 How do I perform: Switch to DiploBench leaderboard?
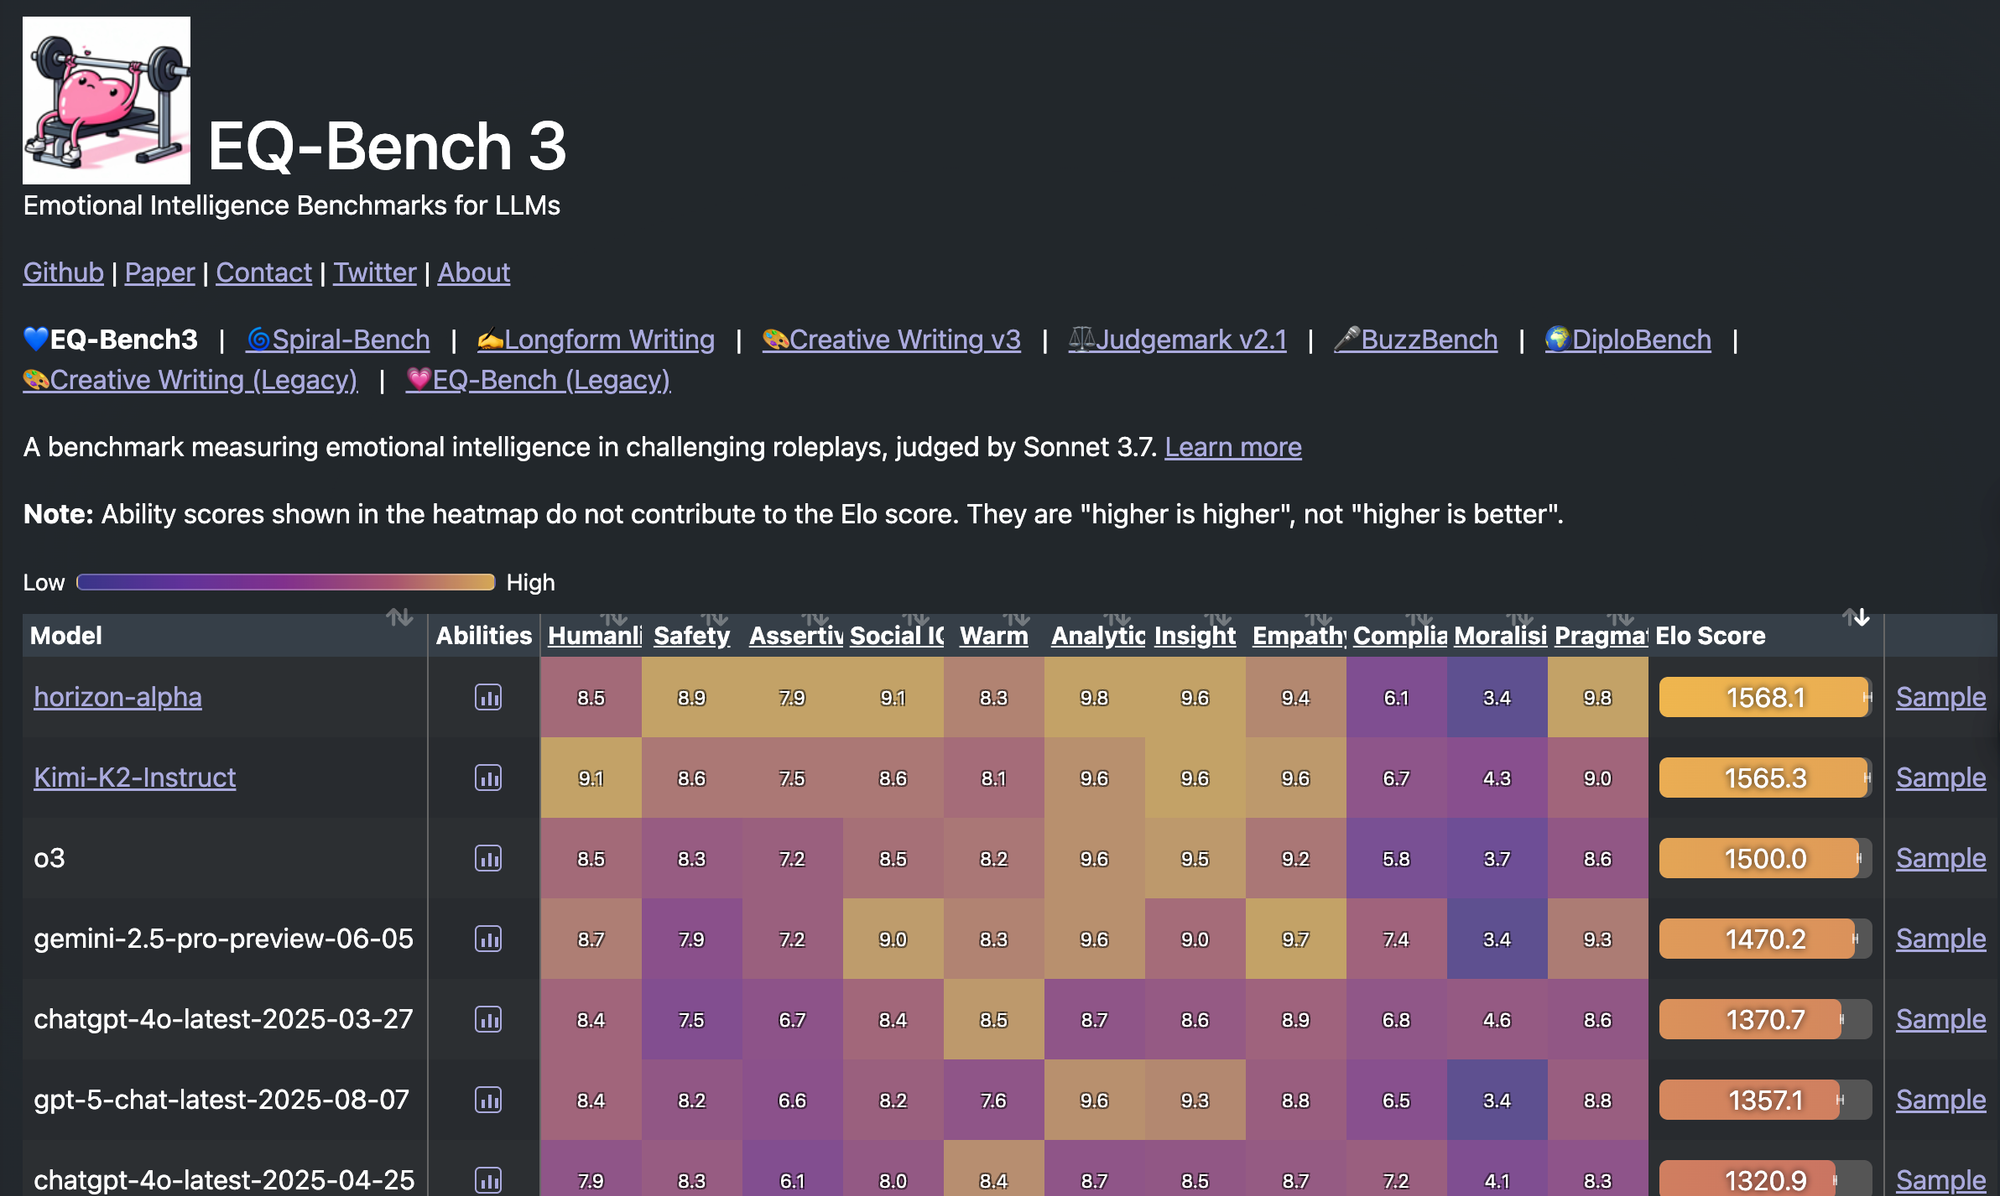coord(1628,340)
